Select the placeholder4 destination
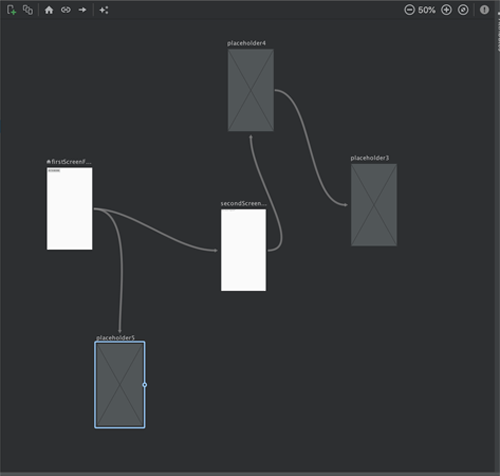Image resolution: width=500 pixels, height=476 pixels. click(251, 90)
